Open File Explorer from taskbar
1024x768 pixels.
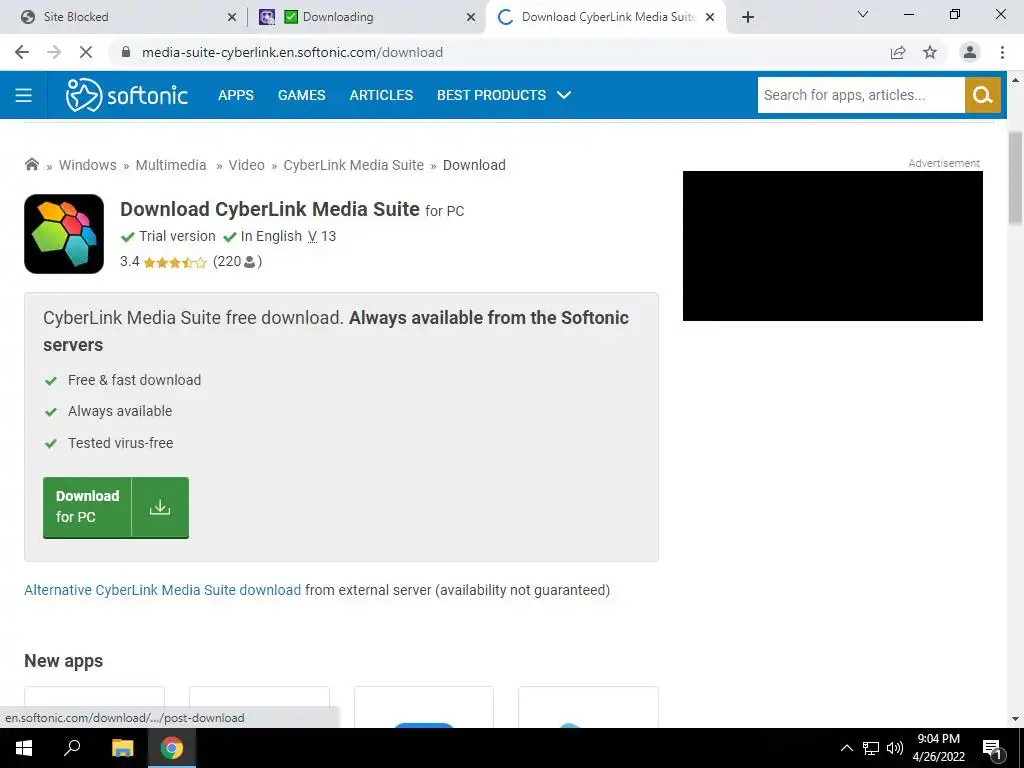click(x=122, y=748)
